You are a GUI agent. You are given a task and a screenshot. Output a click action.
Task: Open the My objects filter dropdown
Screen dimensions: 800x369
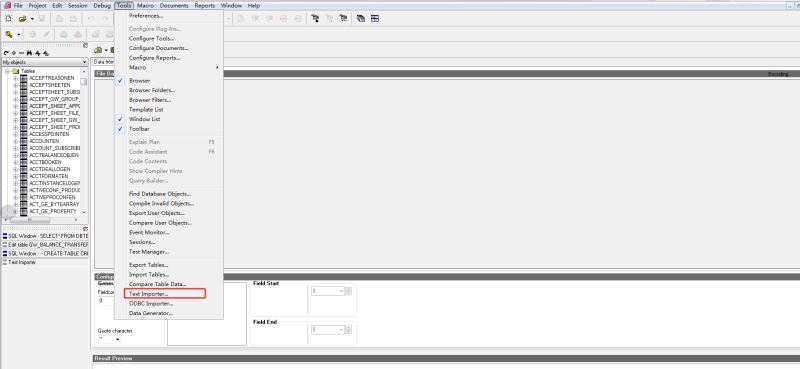(x=84, y=62)
